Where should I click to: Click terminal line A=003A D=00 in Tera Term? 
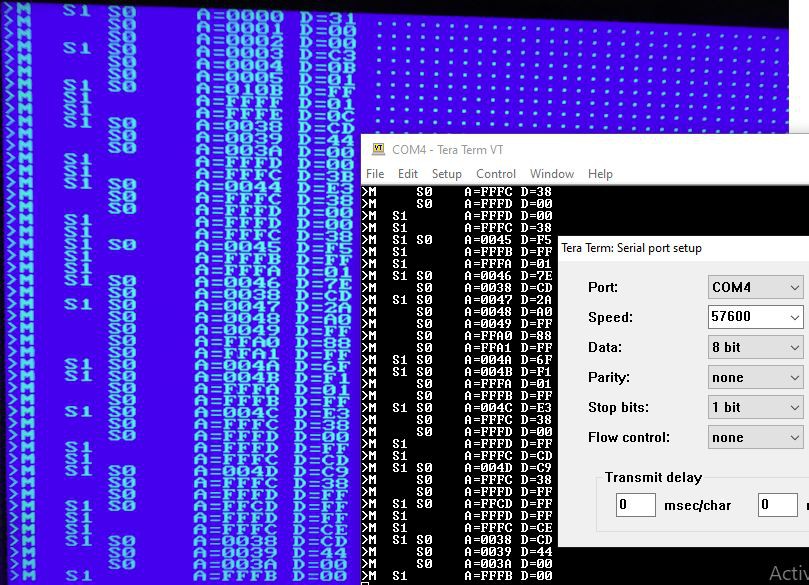[x=457, y=563]
